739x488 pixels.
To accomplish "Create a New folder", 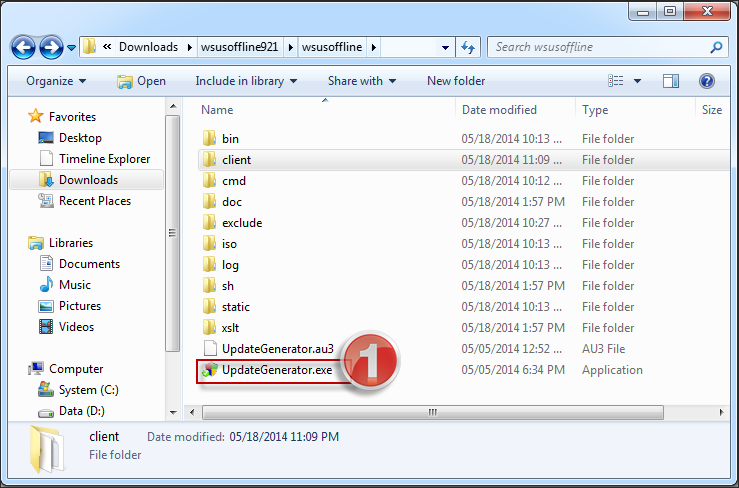I will (x=456, y=81).
